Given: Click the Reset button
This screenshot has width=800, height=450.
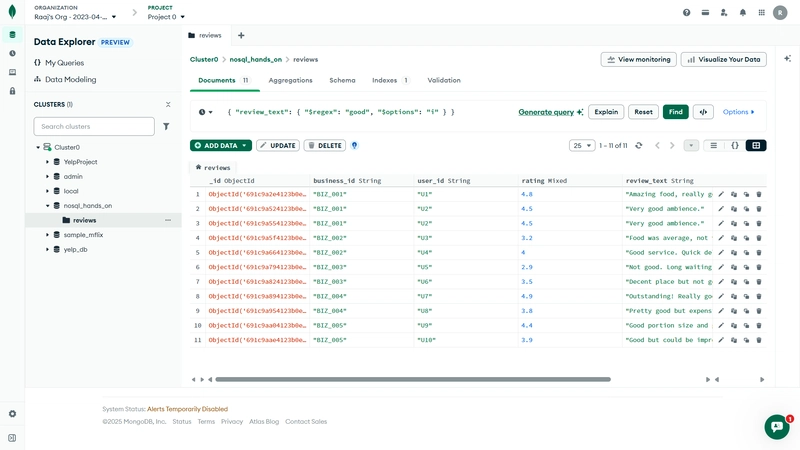Looking at the screenshot, I should pyautogui.click(x=643, y=112).
